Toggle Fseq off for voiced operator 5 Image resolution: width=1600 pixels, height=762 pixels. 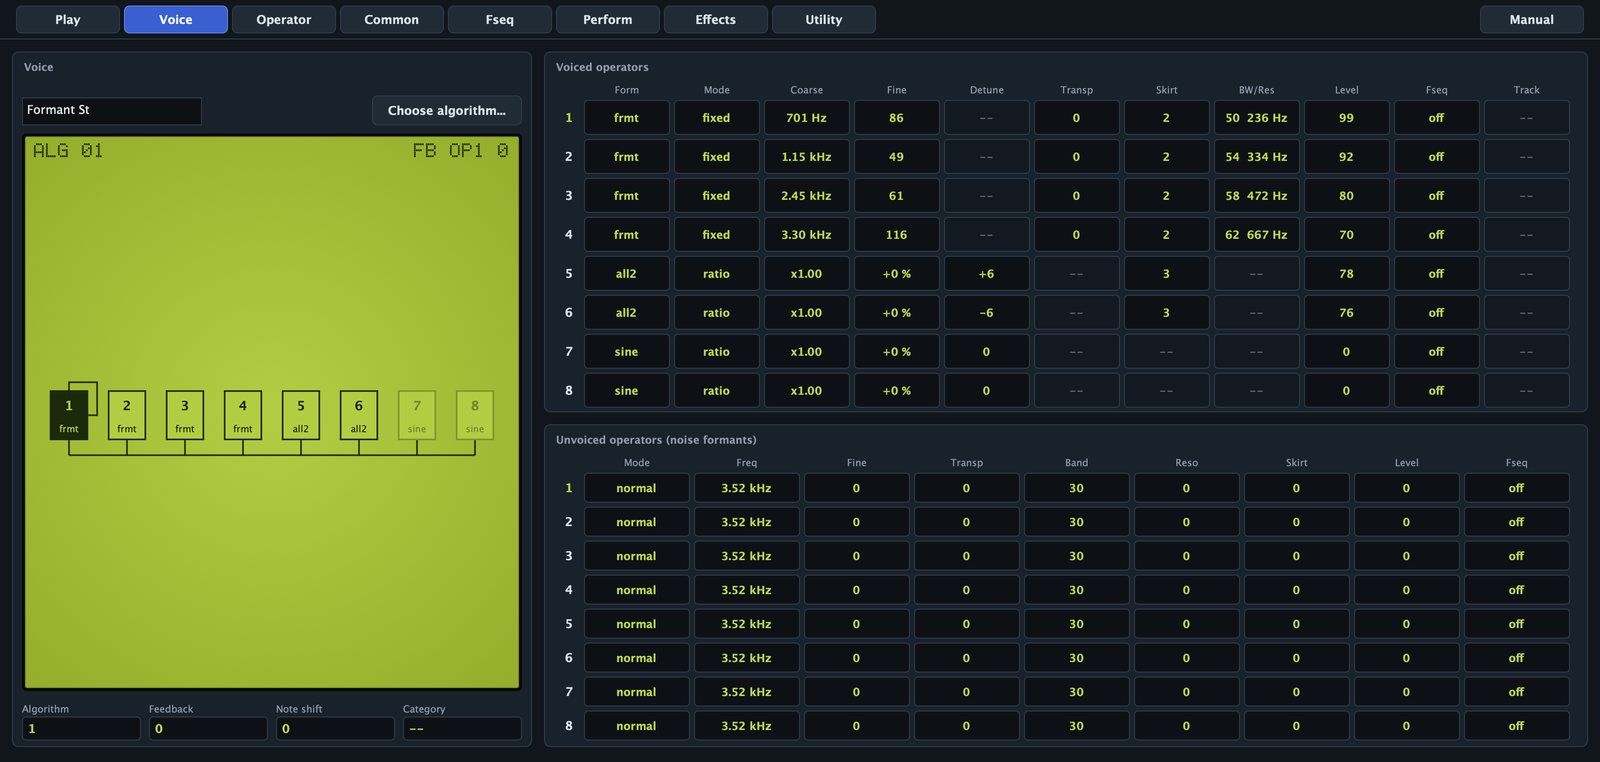pyautogui.click(x=1436, y=274)
